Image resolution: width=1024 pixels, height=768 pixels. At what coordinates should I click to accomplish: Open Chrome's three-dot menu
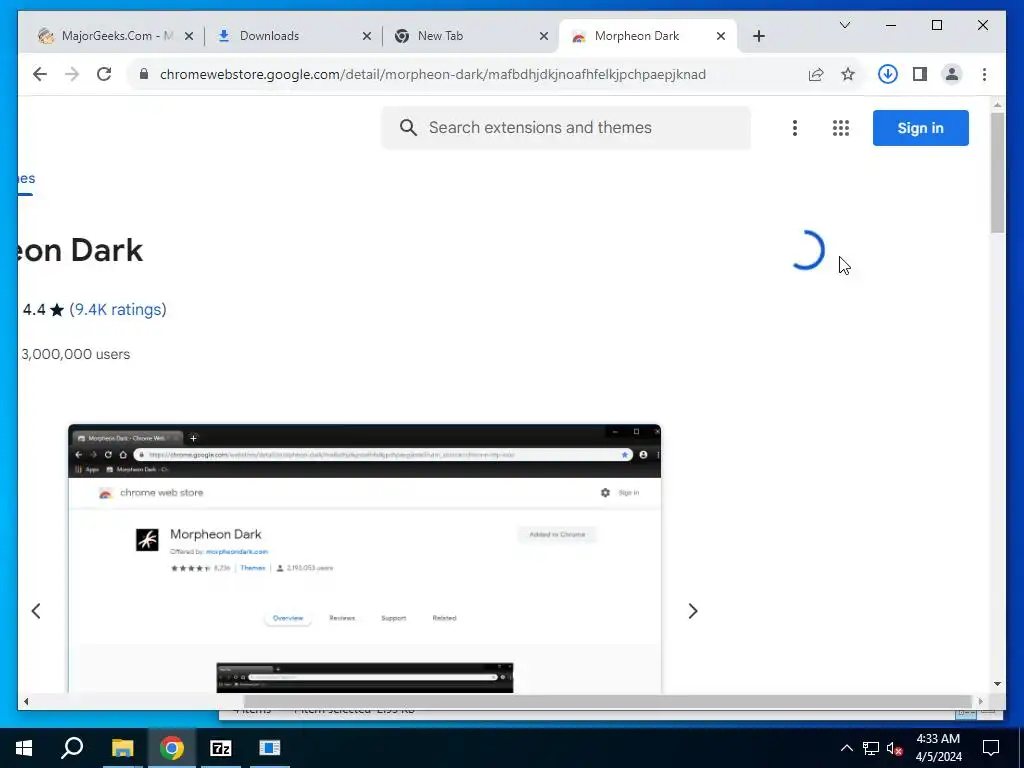[984, 74]
